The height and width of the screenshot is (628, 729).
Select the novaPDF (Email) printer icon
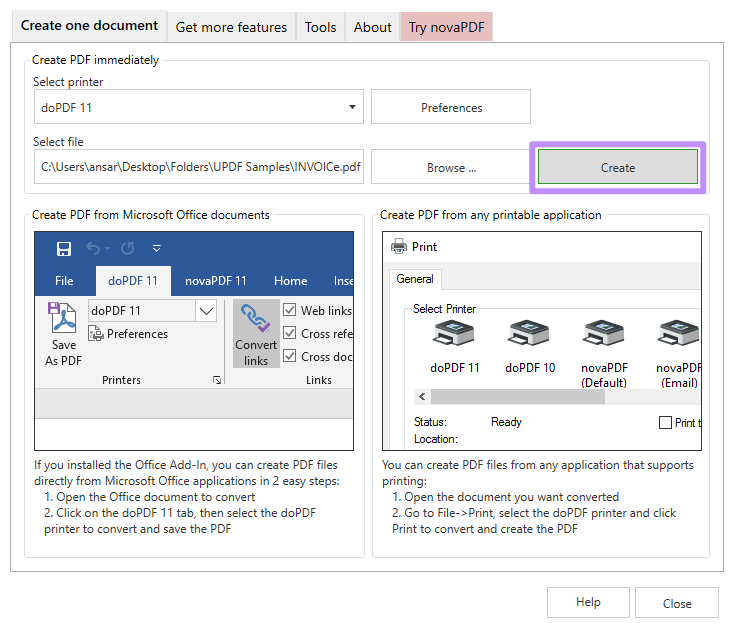(678, 333)
